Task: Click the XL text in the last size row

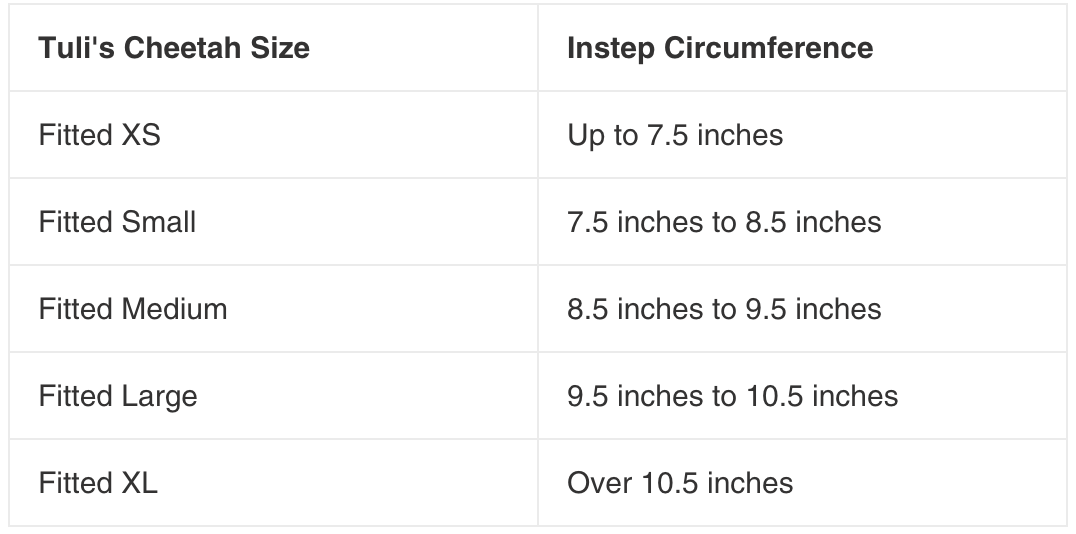Action: pyautogui.click(x=139, y=483)
